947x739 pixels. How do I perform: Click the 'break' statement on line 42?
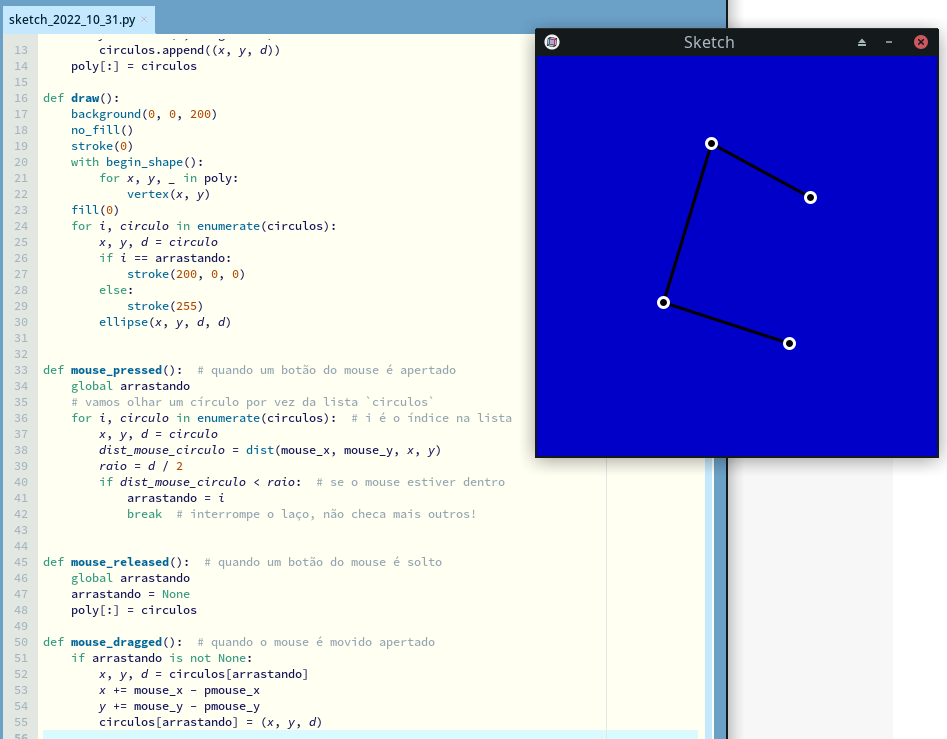(144, 514)
